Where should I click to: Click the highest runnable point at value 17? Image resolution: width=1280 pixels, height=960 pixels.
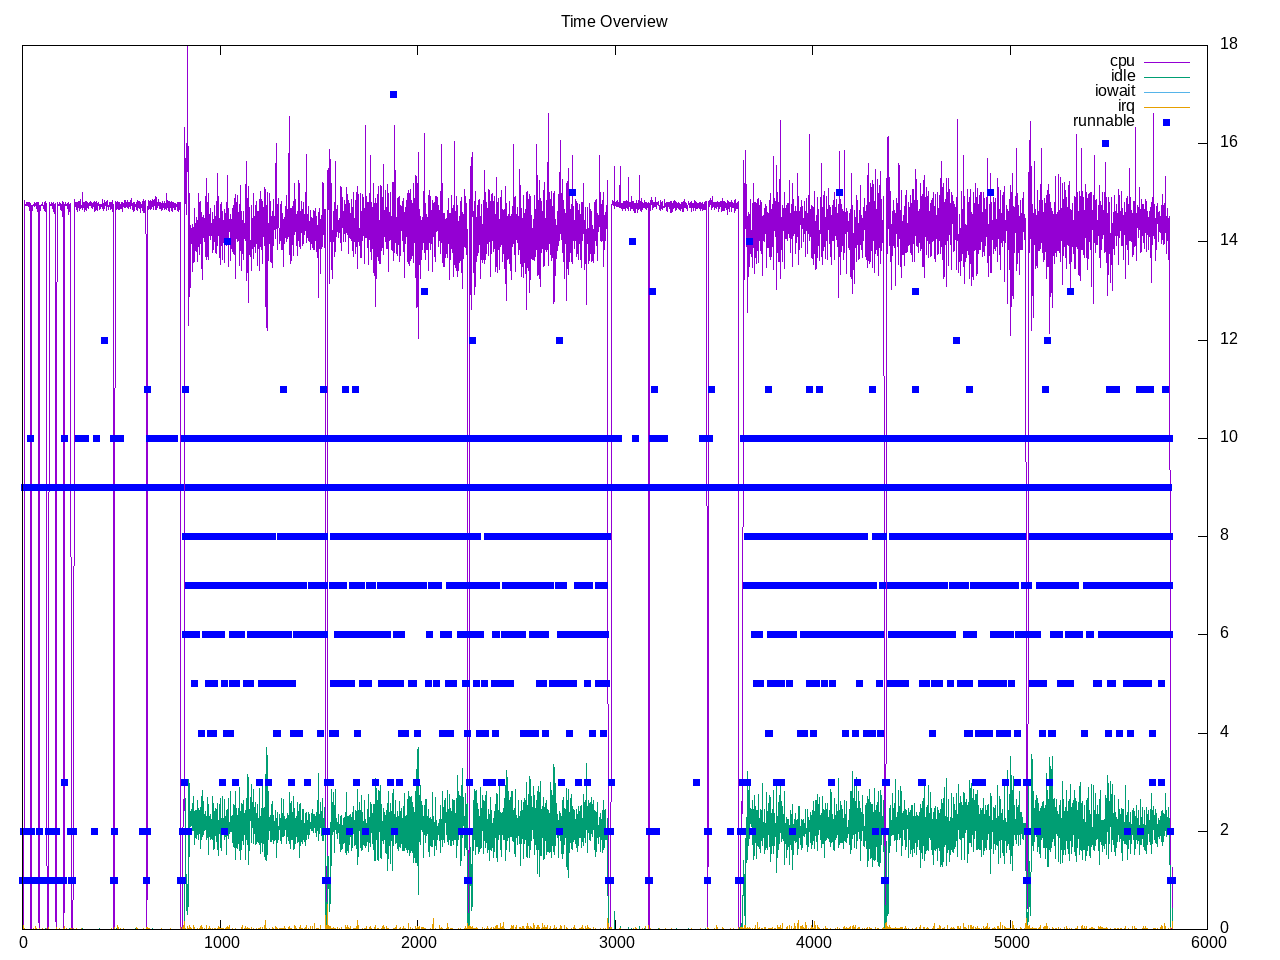[393, 95]
